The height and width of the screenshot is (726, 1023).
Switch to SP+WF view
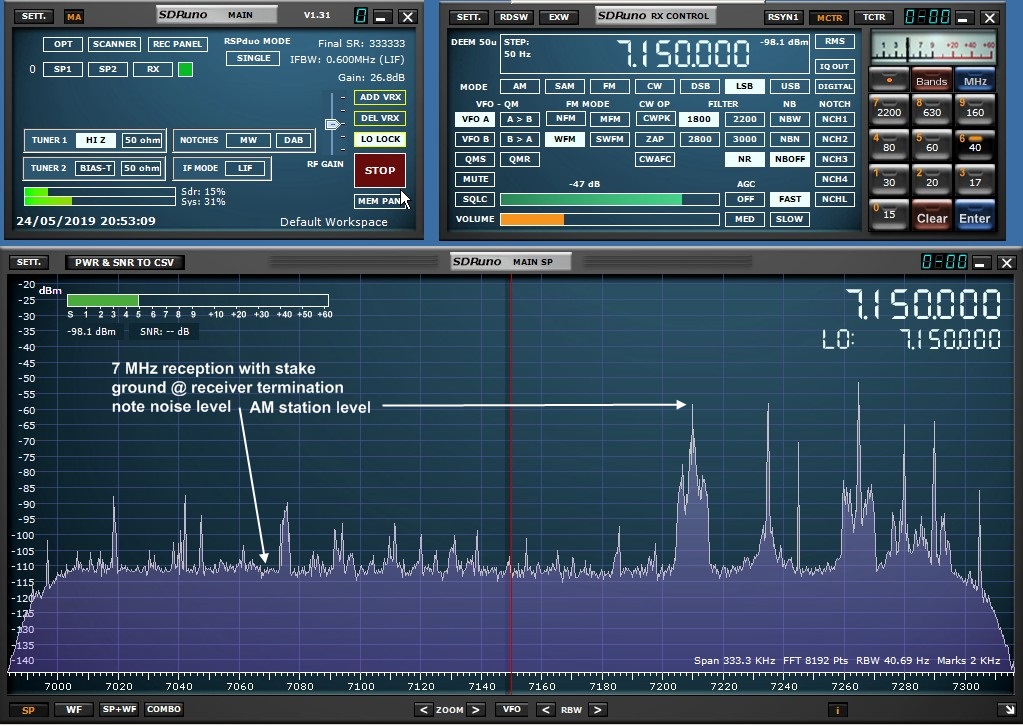pos(119,710)
